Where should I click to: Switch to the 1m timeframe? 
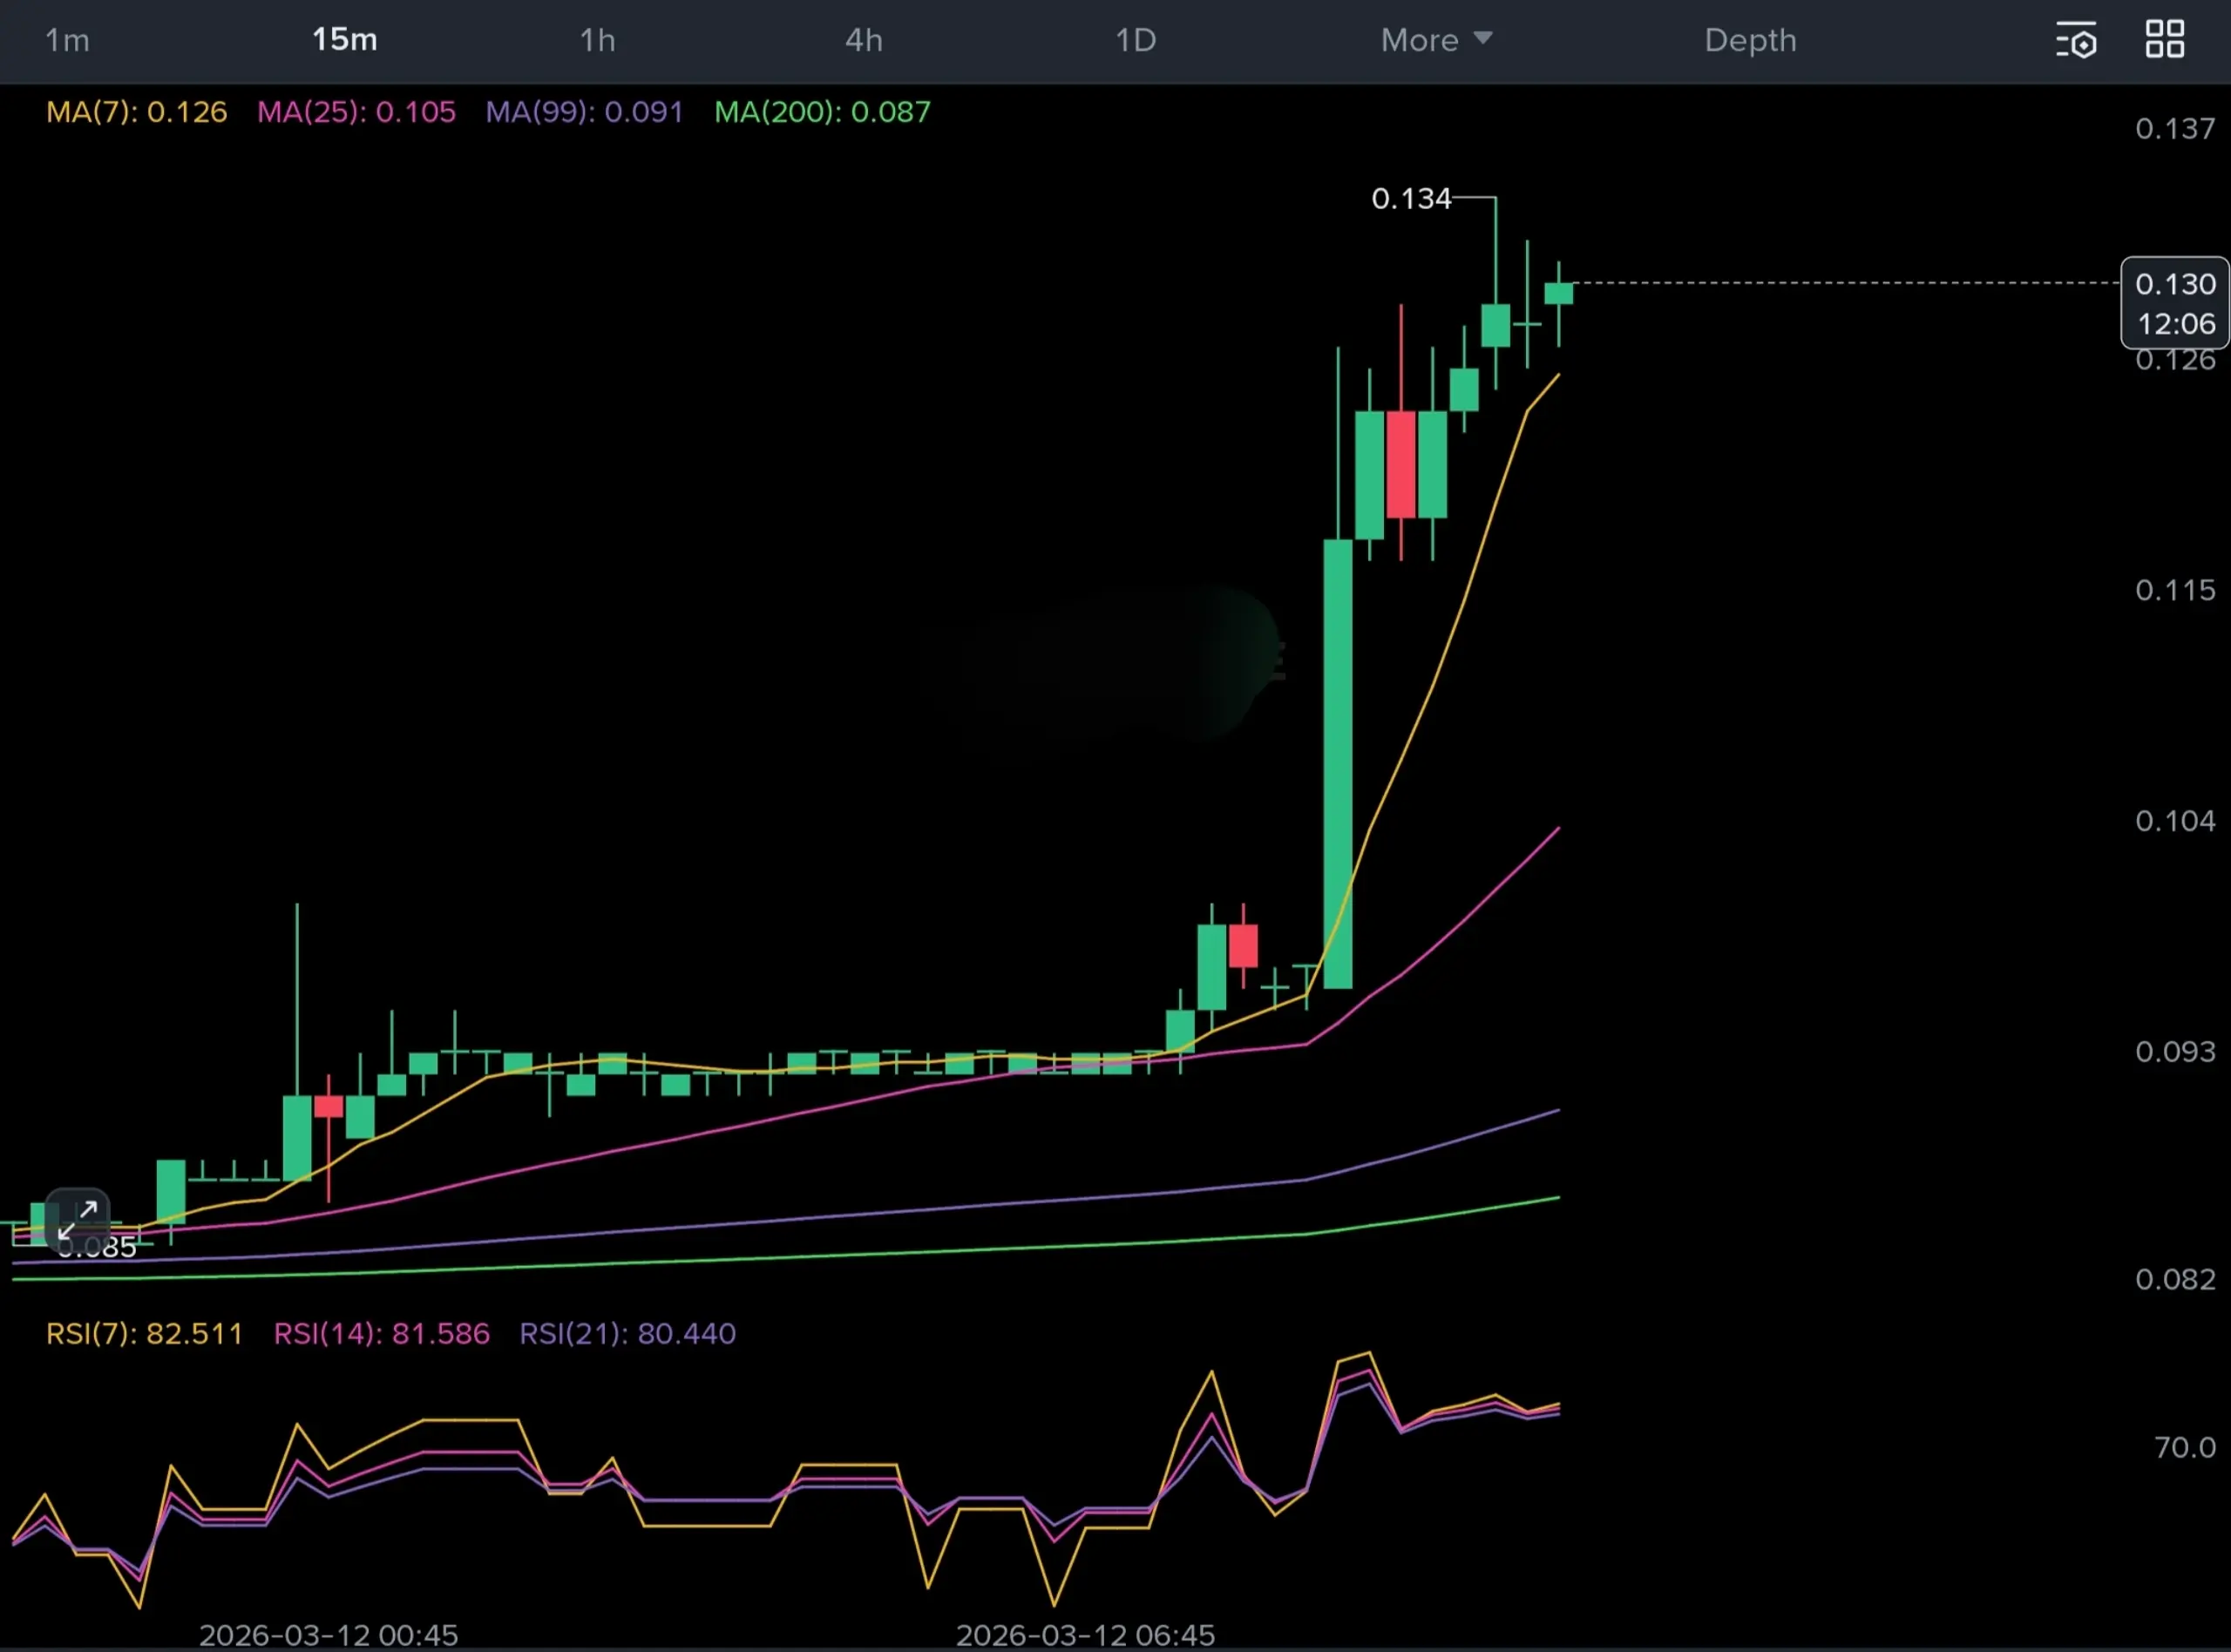[x=67, y=40]
